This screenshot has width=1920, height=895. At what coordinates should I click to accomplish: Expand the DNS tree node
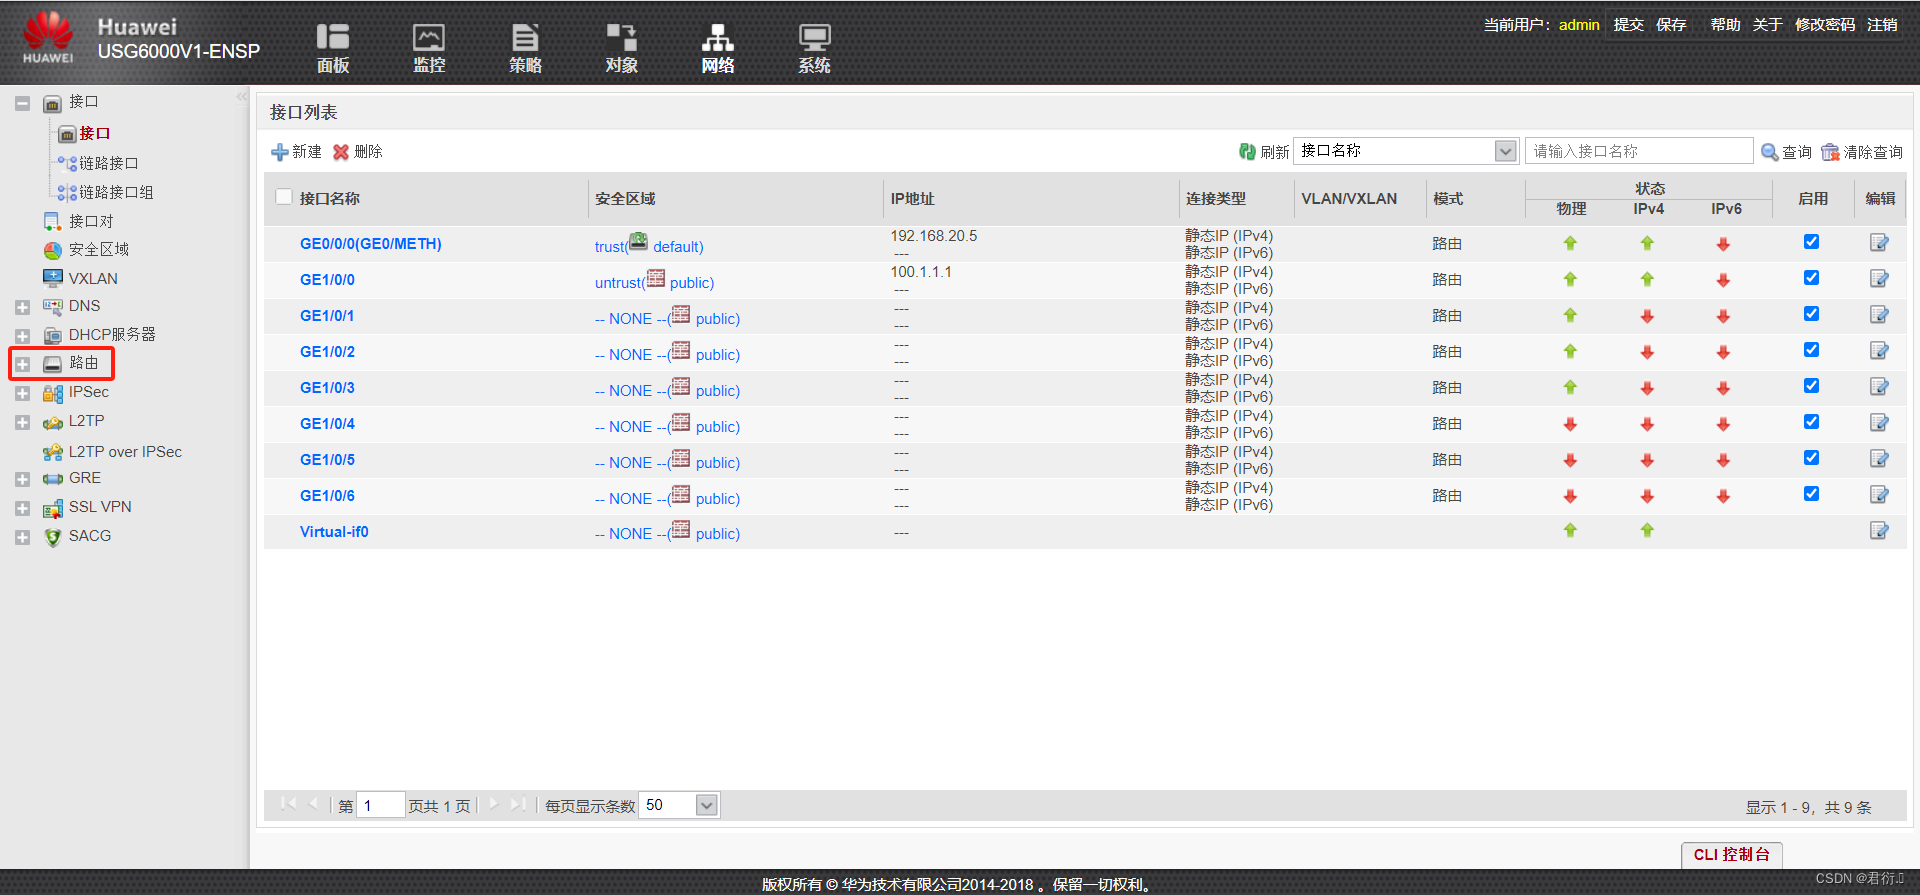click(22, 307)
